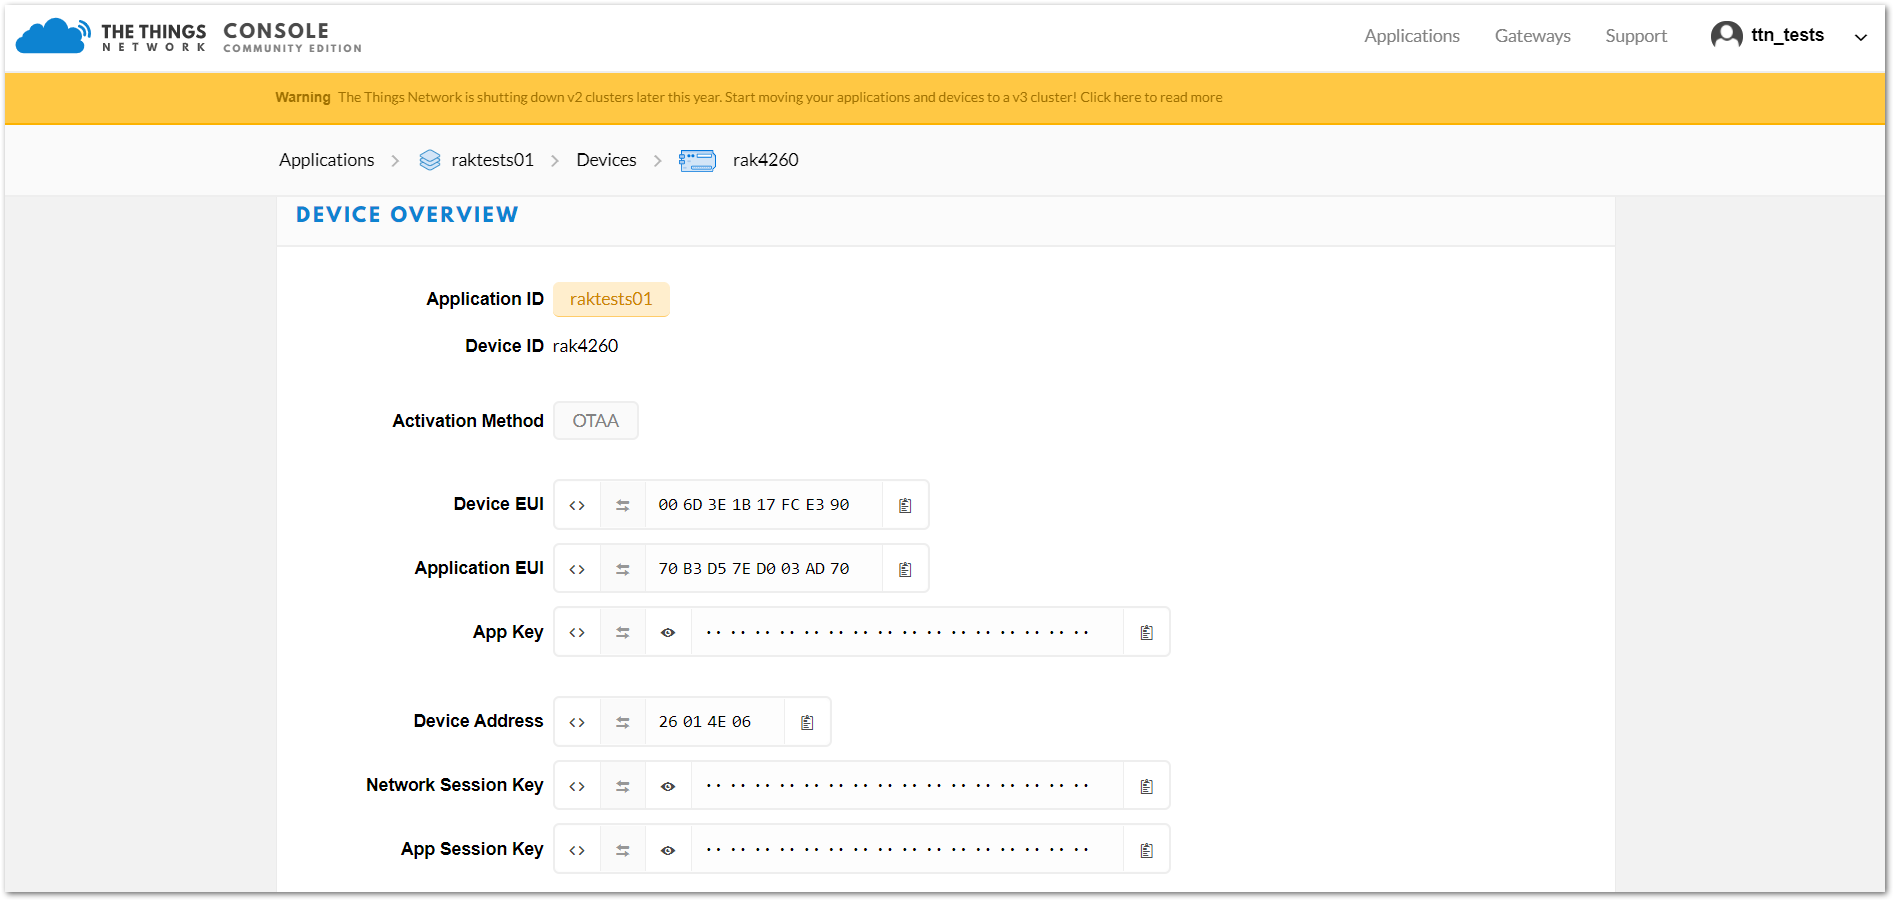
Task: Click the rak4260 device icon in breadcrumb
Action: click(697, 160)
